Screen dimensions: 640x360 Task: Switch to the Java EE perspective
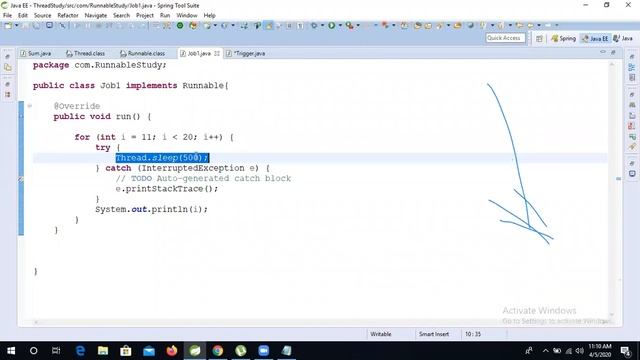click(595, 38)
